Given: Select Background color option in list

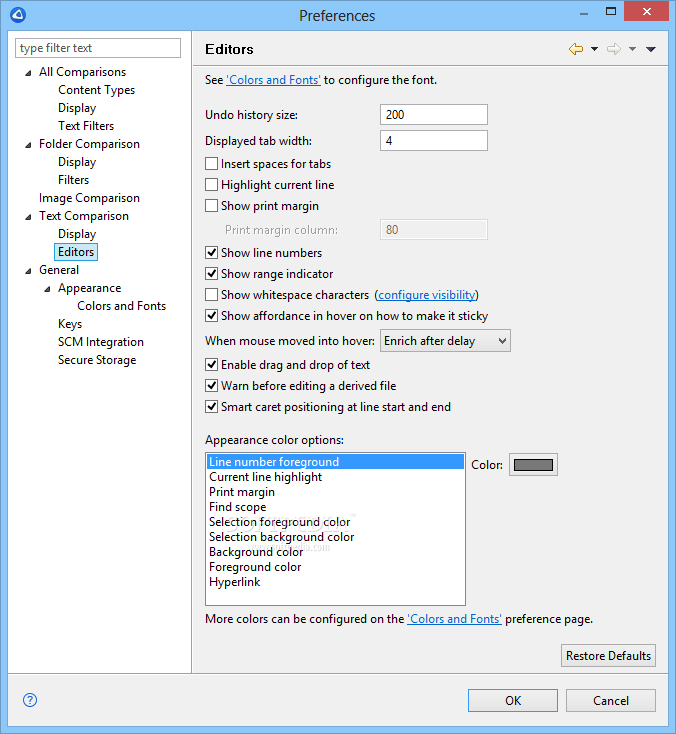Looking at the screenshot, I should (335, 552).
